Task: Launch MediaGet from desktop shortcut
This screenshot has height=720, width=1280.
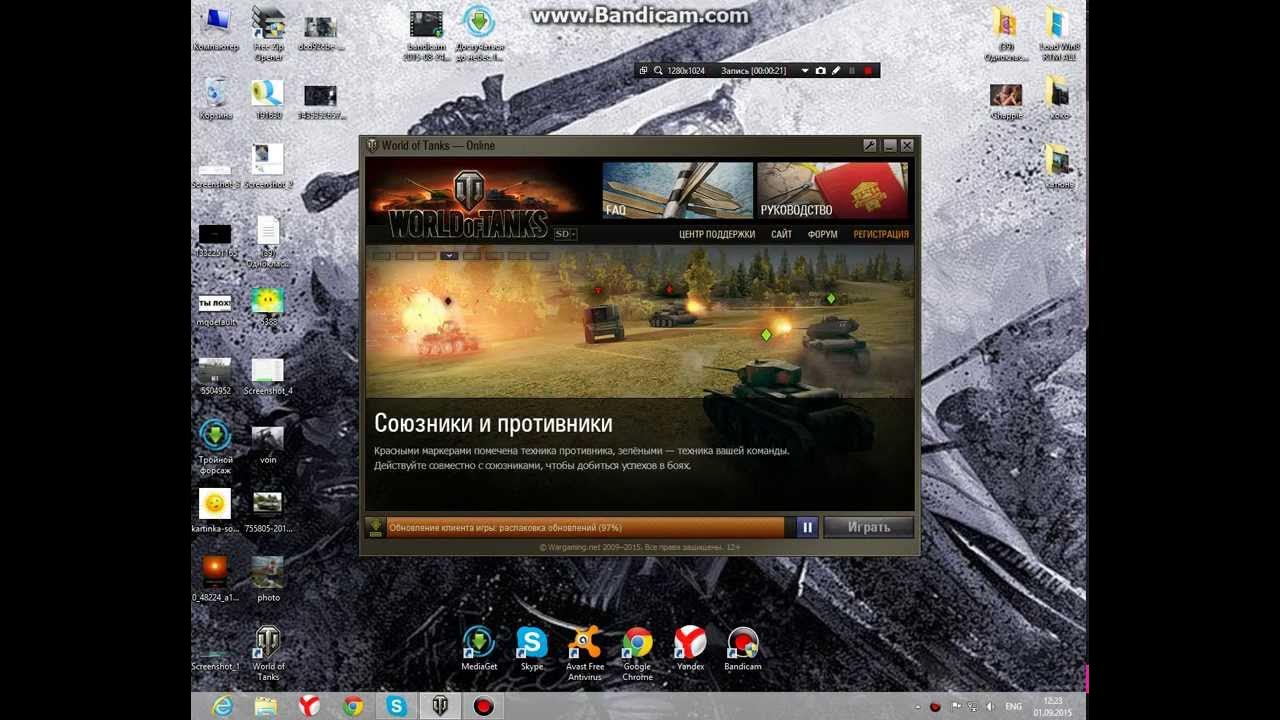Action: coord(479,648)
